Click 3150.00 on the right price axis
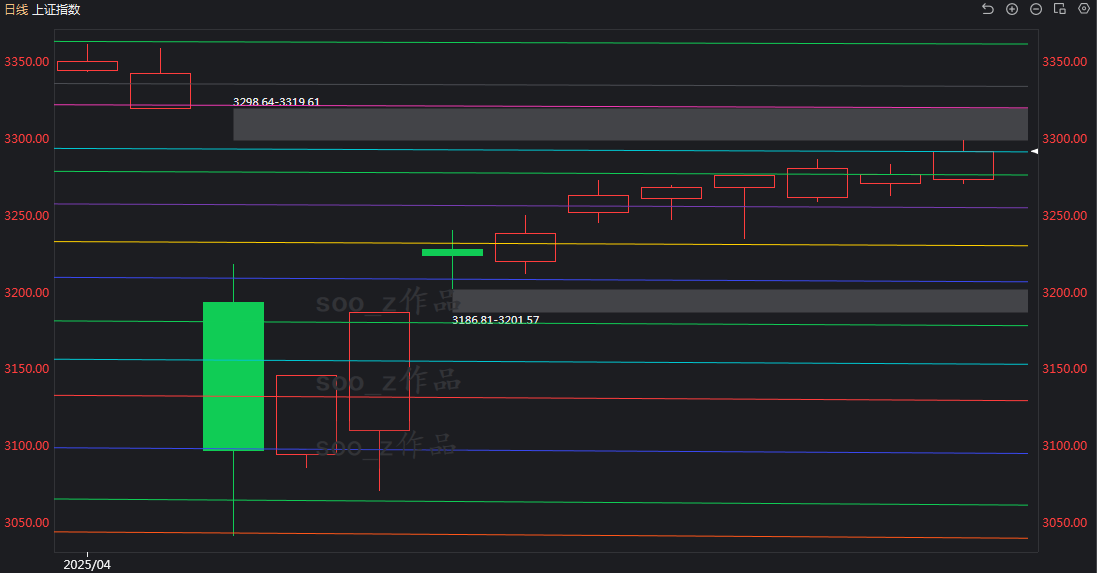The image size is (1097, 573). click(1065, 369)
